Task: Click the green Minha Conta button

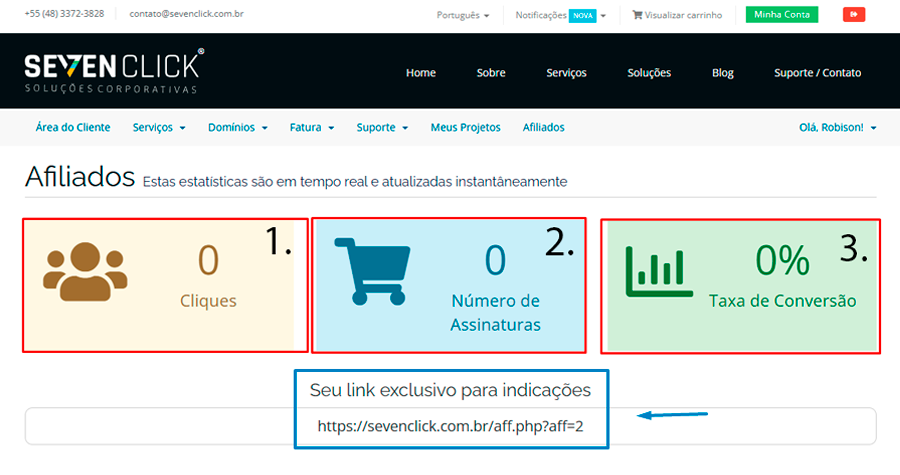Action: 781,15
